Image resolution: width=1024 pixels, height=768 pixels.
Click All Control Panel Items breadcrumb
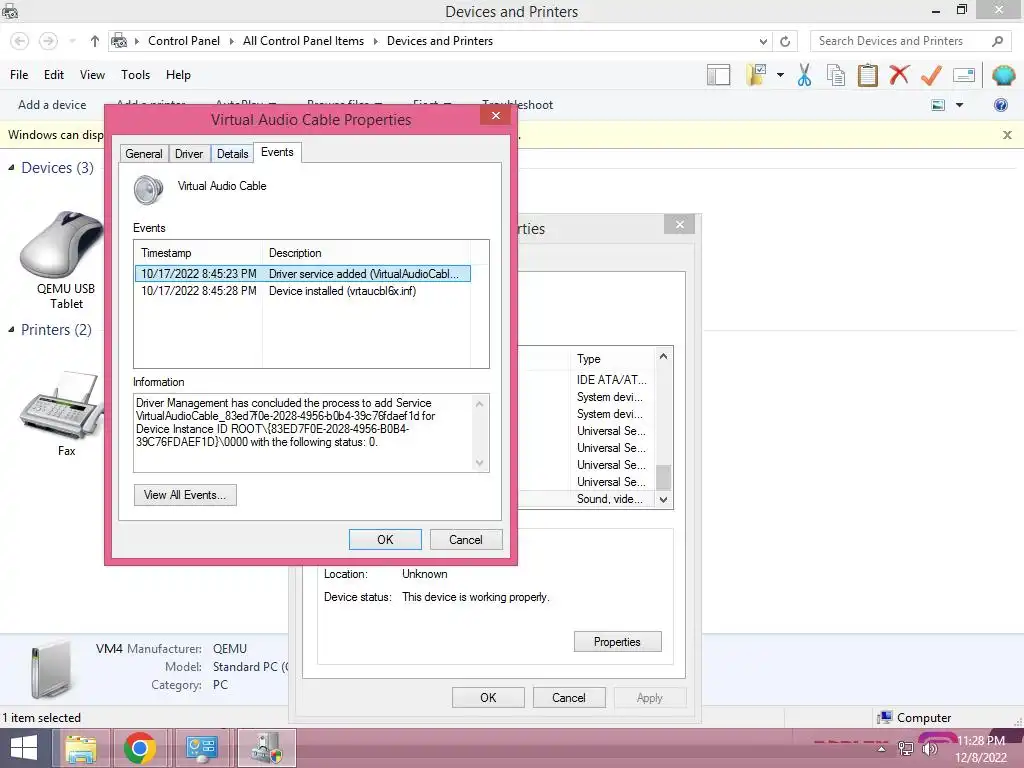click(x=304, y=41)
